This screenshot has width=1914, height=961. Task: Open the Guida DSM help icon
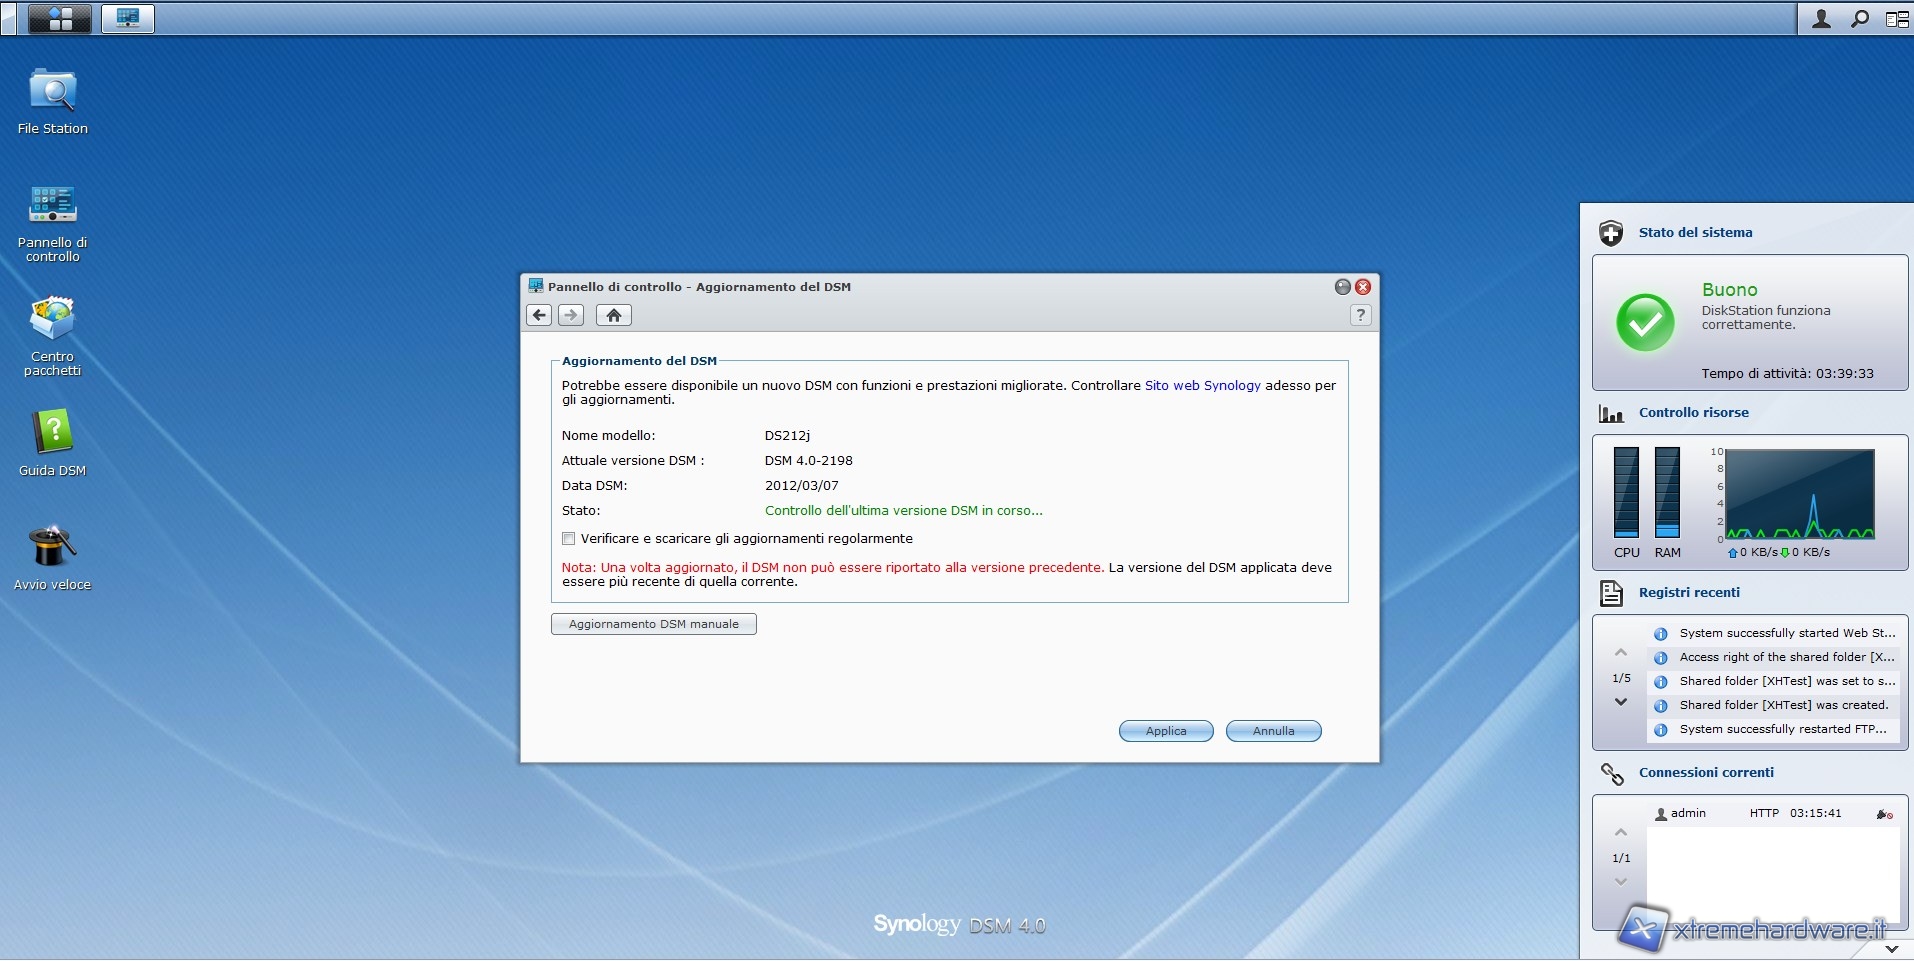coord(52,434)
